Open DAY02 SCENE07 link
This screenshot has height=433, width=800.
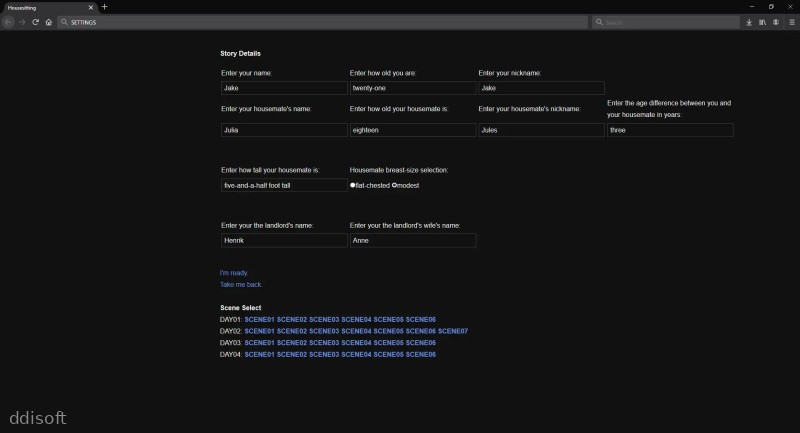453,331
